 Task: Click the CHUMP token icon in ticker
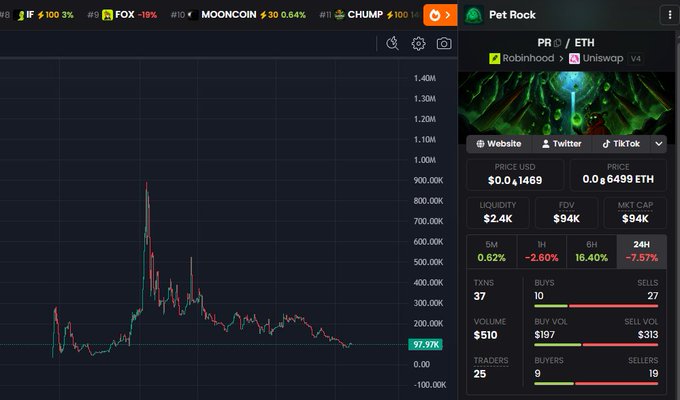click(x=340, y=15)
